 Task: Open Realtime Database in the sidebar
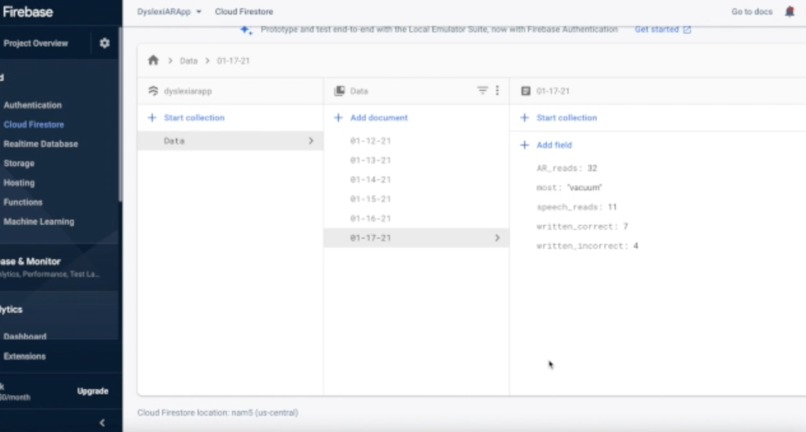(41, 144)
